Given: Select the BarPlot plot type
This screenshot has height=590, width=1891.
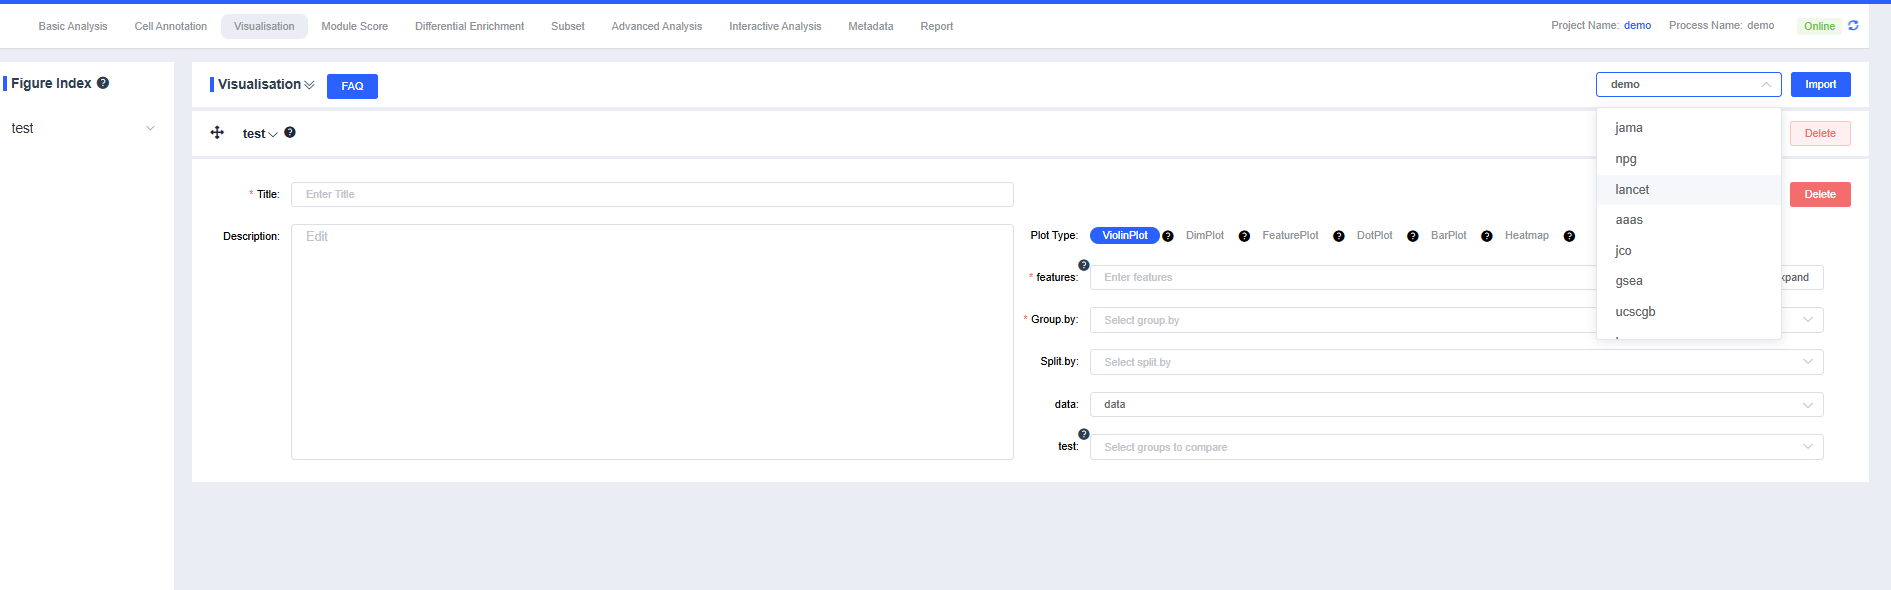Looking at the screenshot, I should (x=1448, y=236).
